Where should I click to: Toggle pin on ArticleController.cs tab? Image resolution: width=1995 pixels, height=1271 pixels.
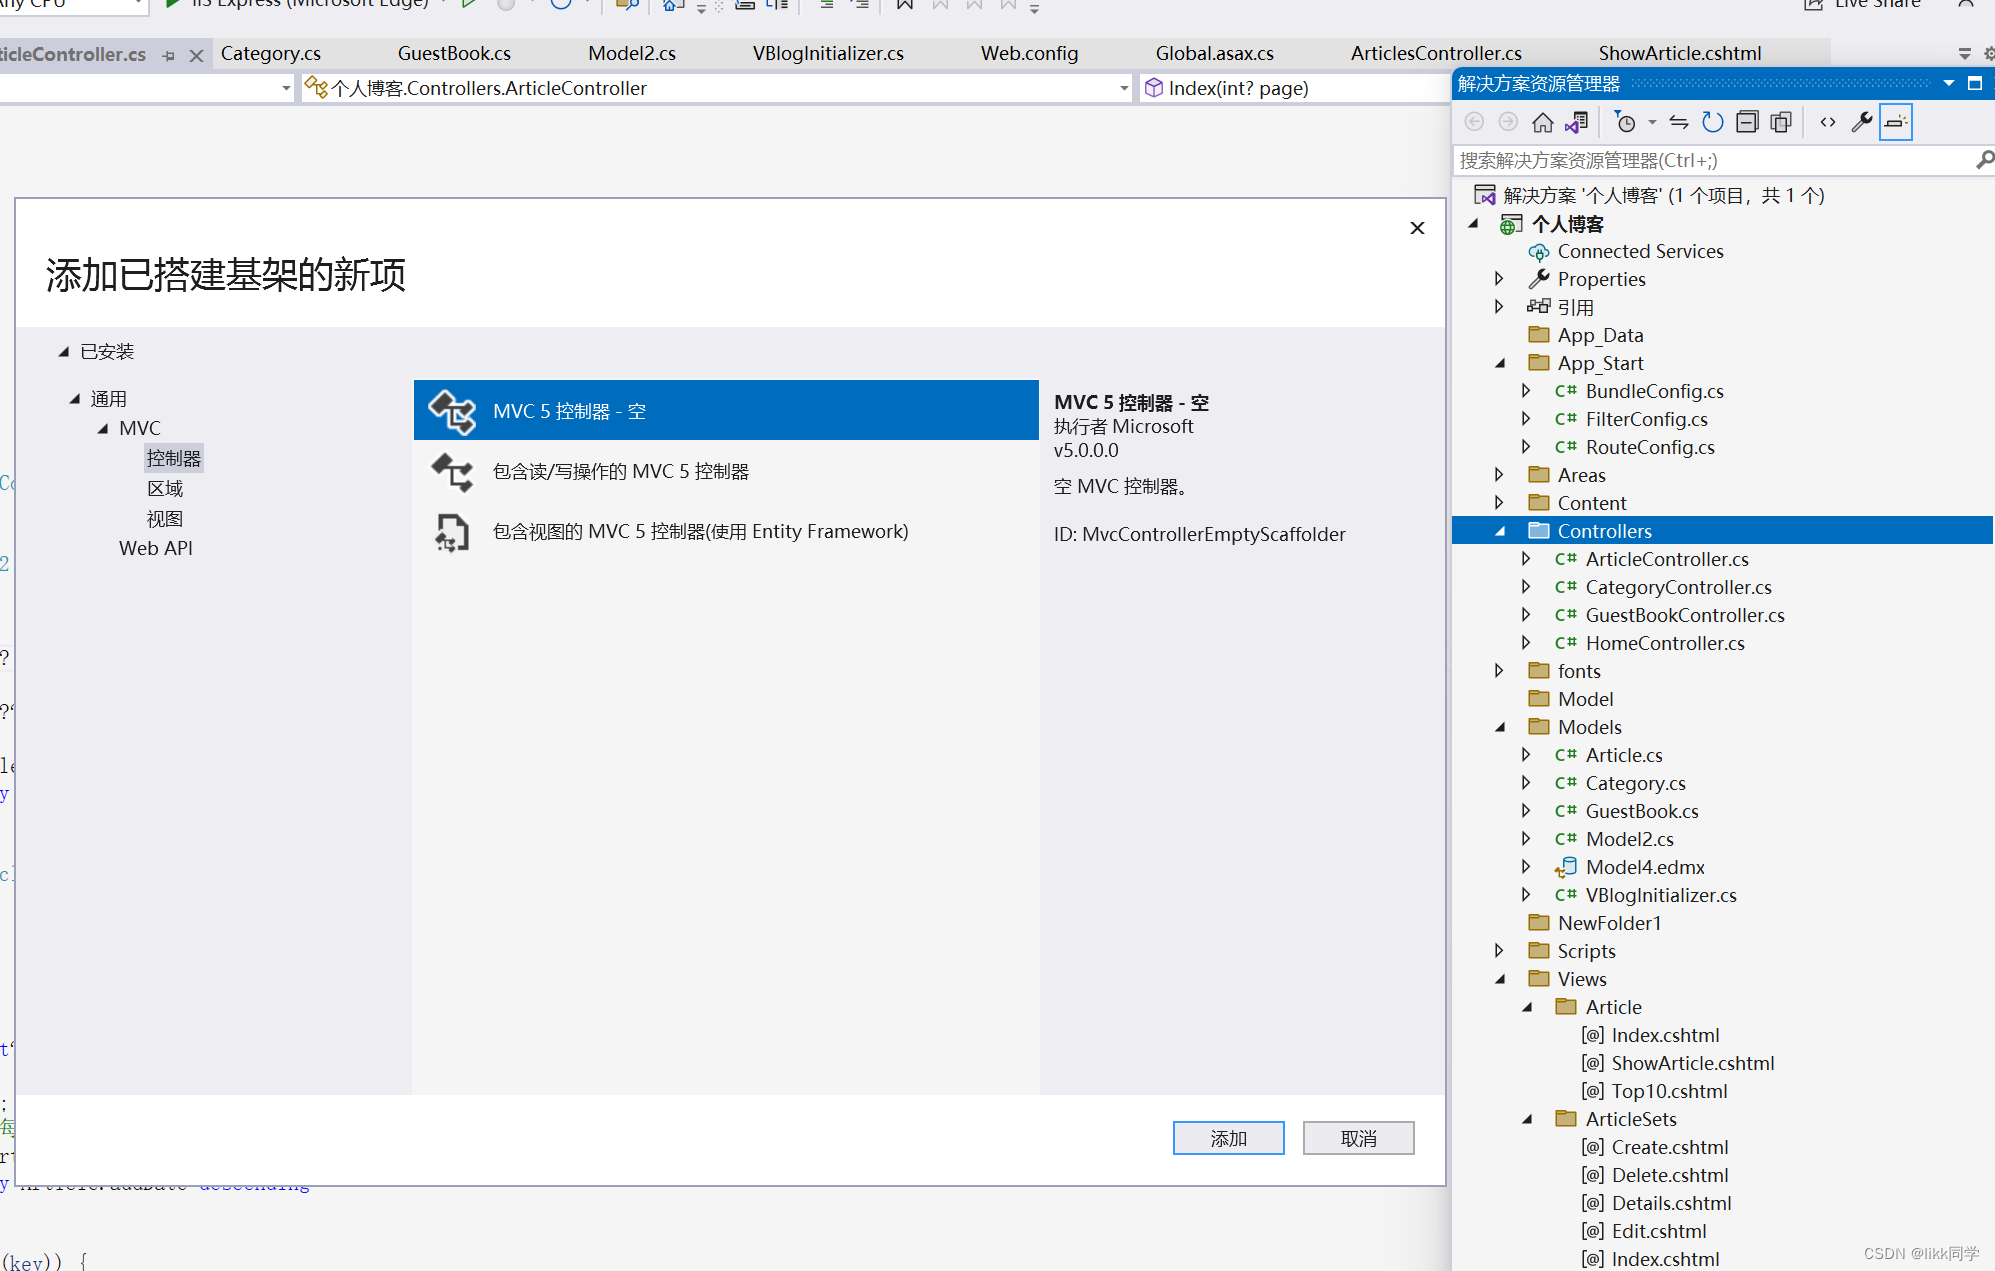tap(169, 56)
